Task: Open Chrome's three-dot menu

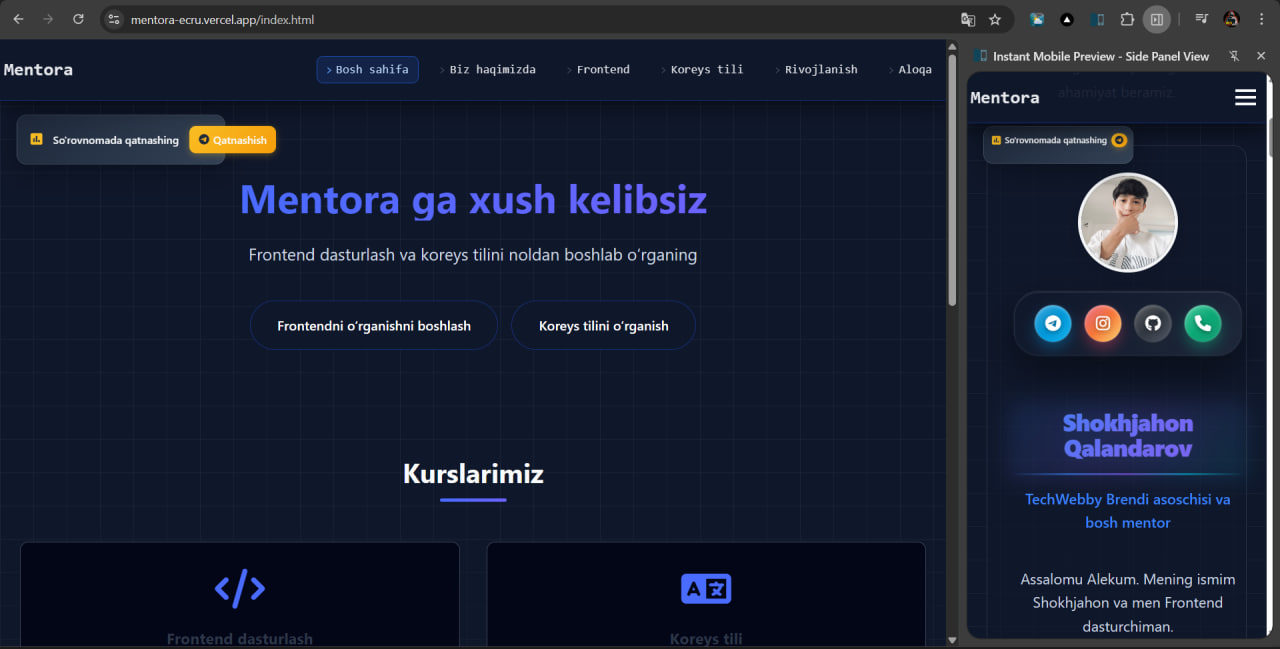Action: 1262,19
